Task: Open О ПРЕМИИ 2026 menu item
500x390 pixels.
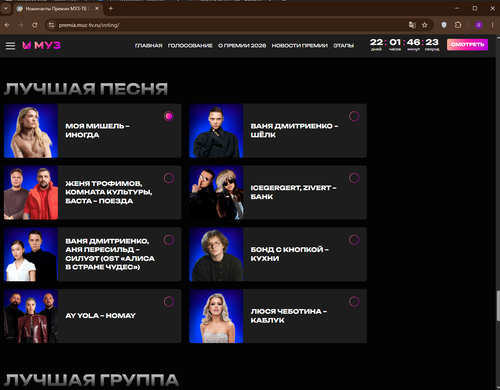Action: (x=242, y=46)
